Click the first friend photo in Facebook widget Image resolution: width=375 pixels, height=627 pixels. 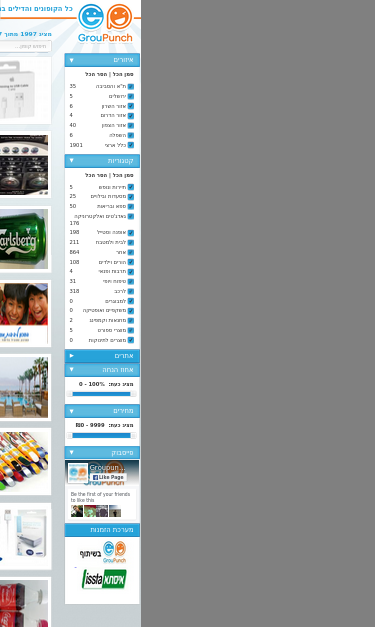point(77,511)
